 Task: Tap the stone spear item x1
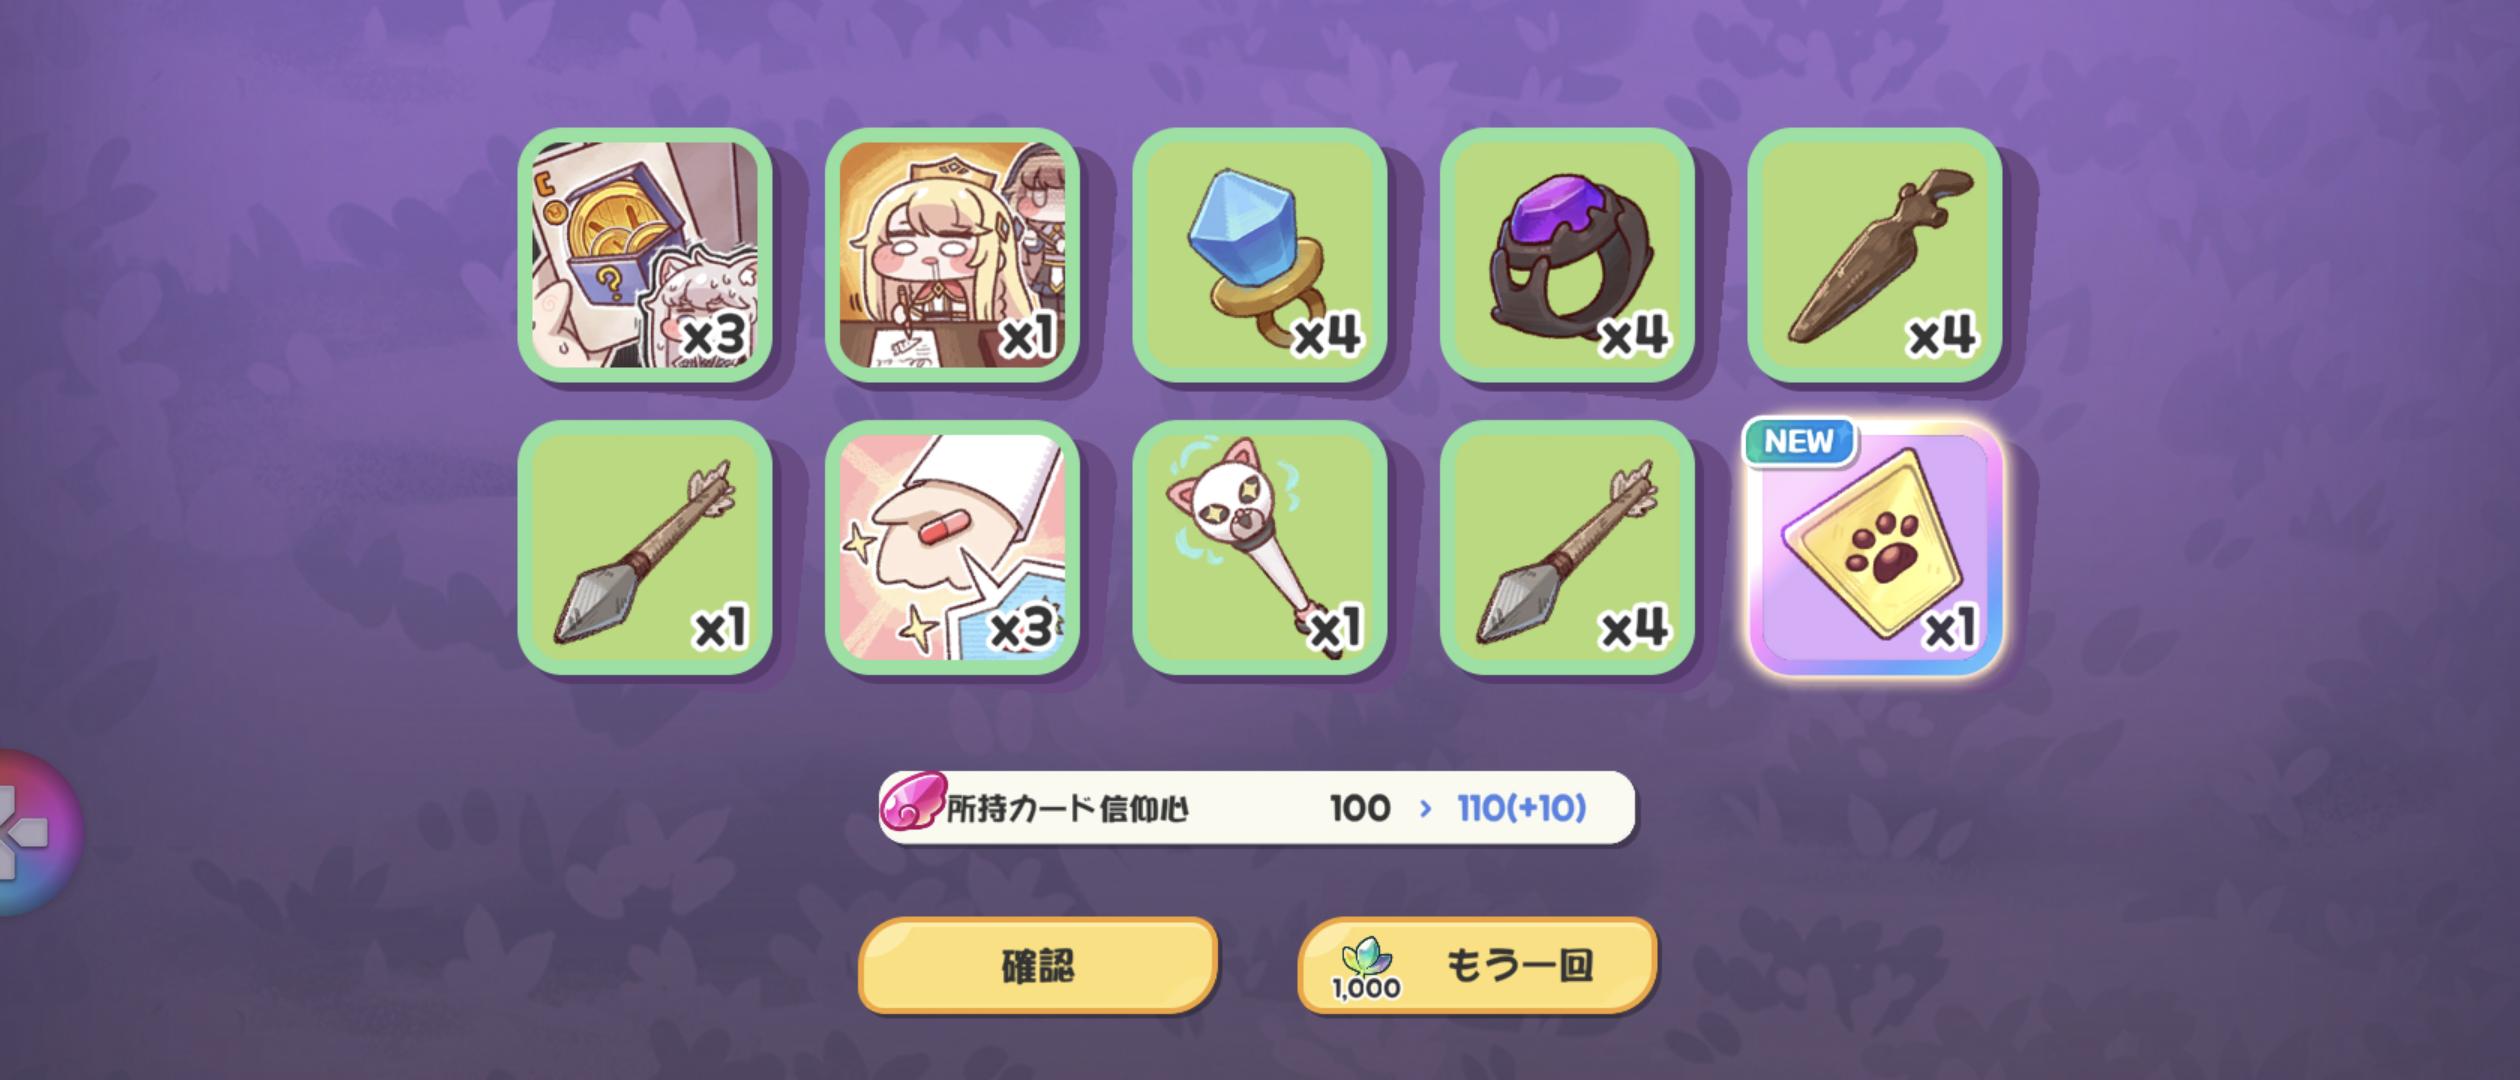645,548
